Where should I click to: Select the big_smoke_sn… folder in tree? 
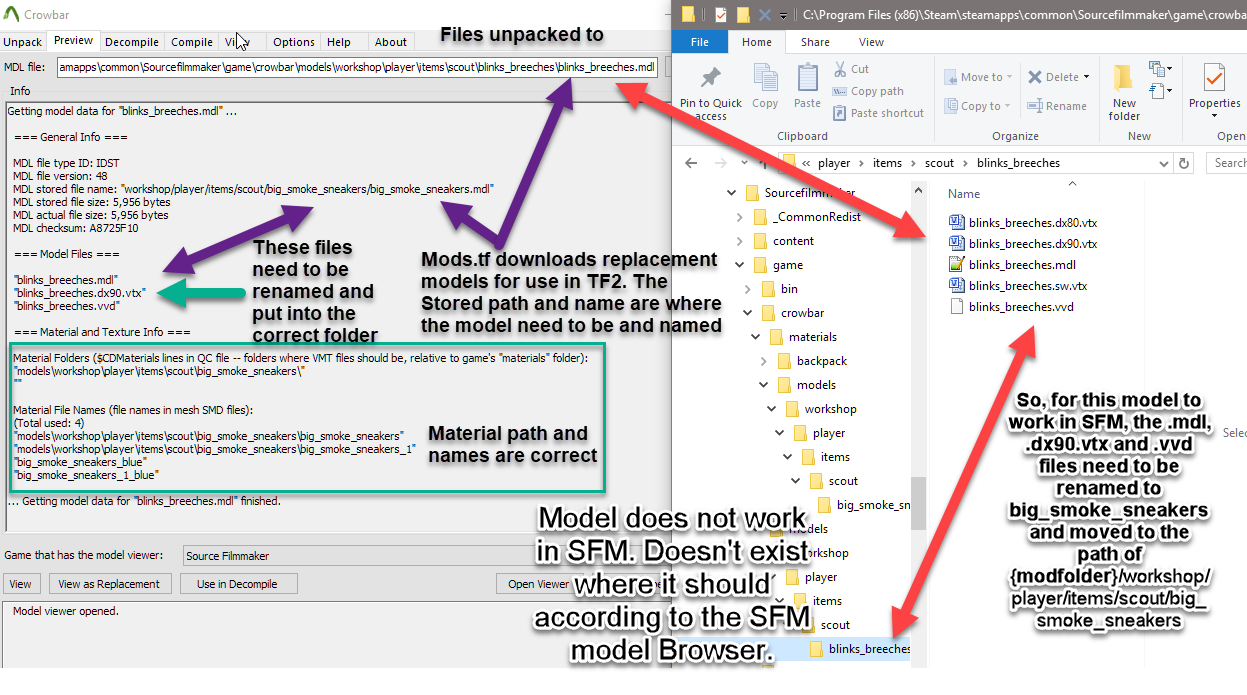tap(862, 505)
